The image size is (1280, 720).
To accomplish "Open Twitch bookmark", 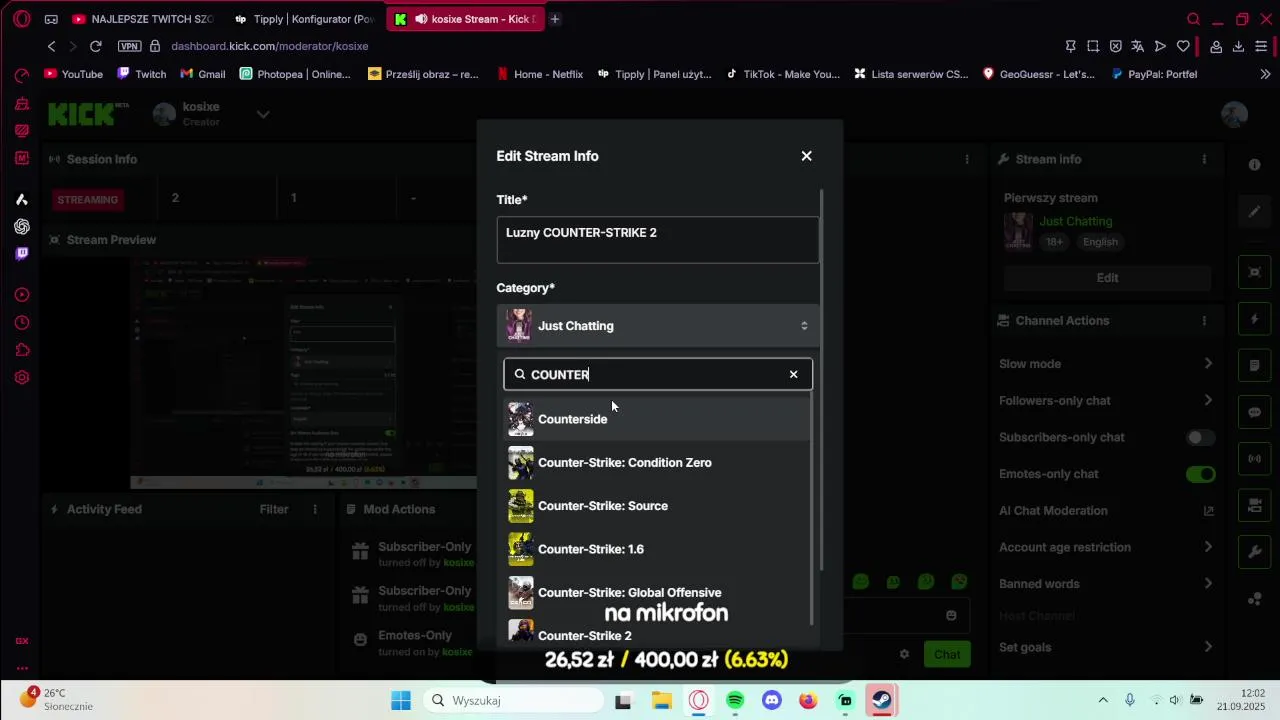I will [142, 74].
